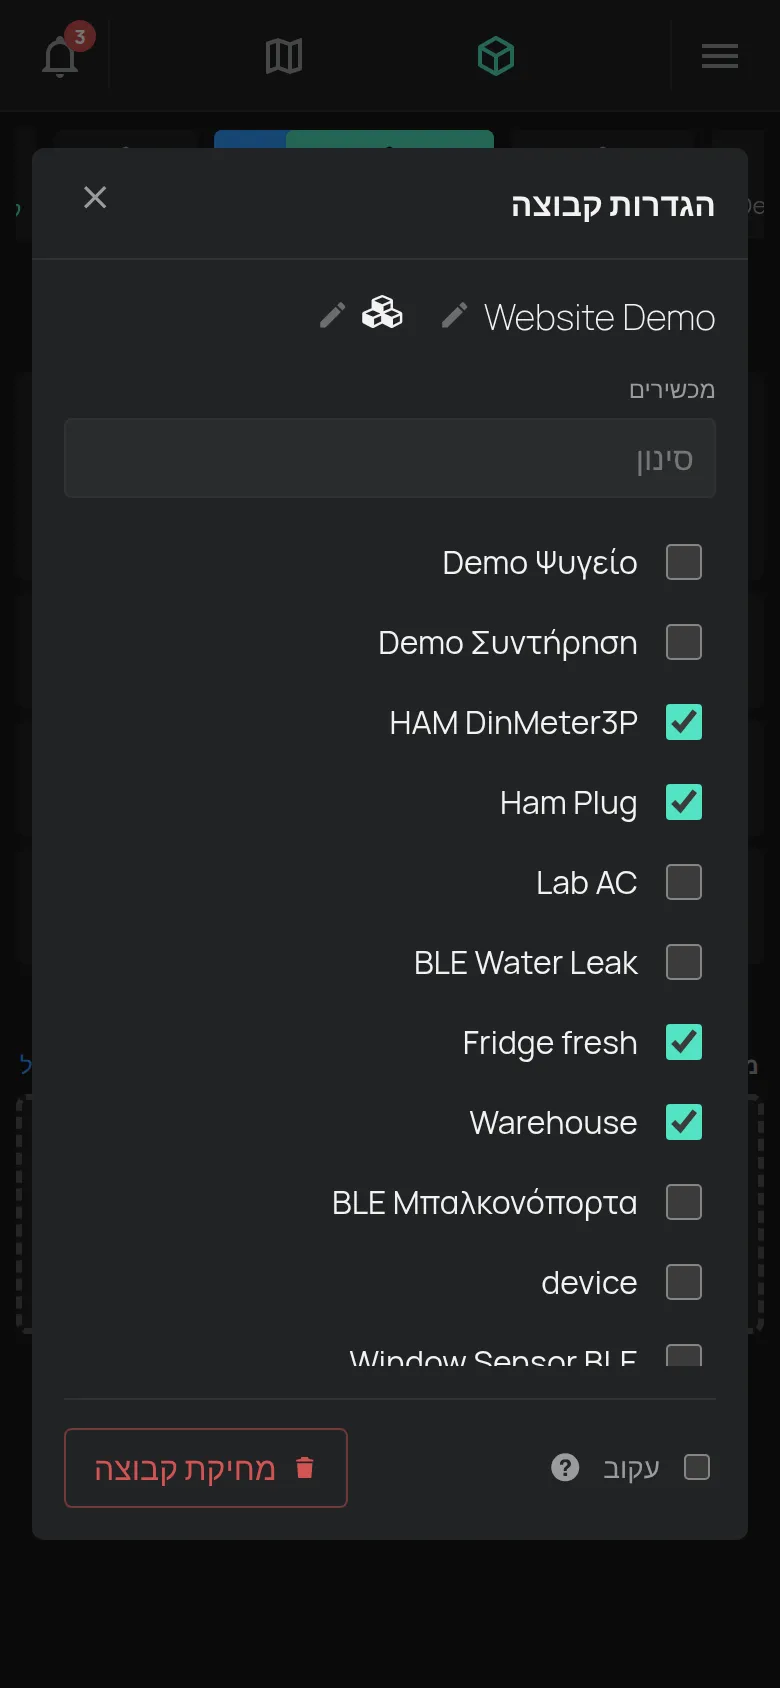Viewport: 780px width, 1688px height.
Task: Open the notifications bell icon
Action: (x=60, y=56)
